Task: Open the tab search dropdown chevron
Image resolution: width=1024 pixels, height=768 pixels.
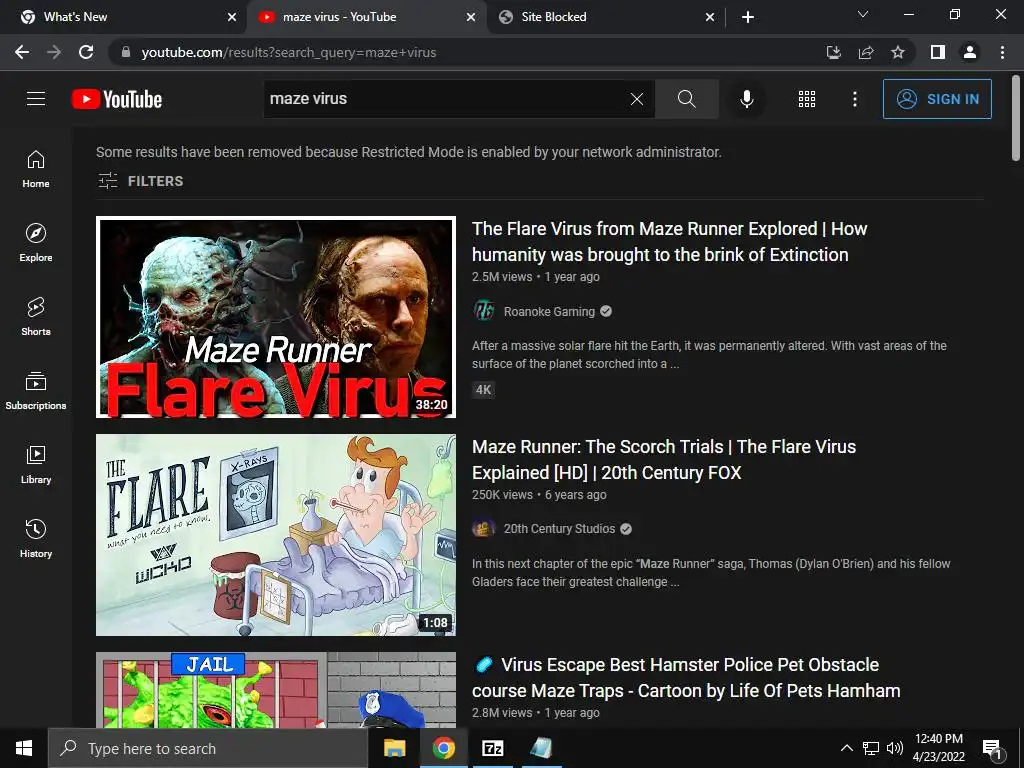Action: click(x=863, y=14)
